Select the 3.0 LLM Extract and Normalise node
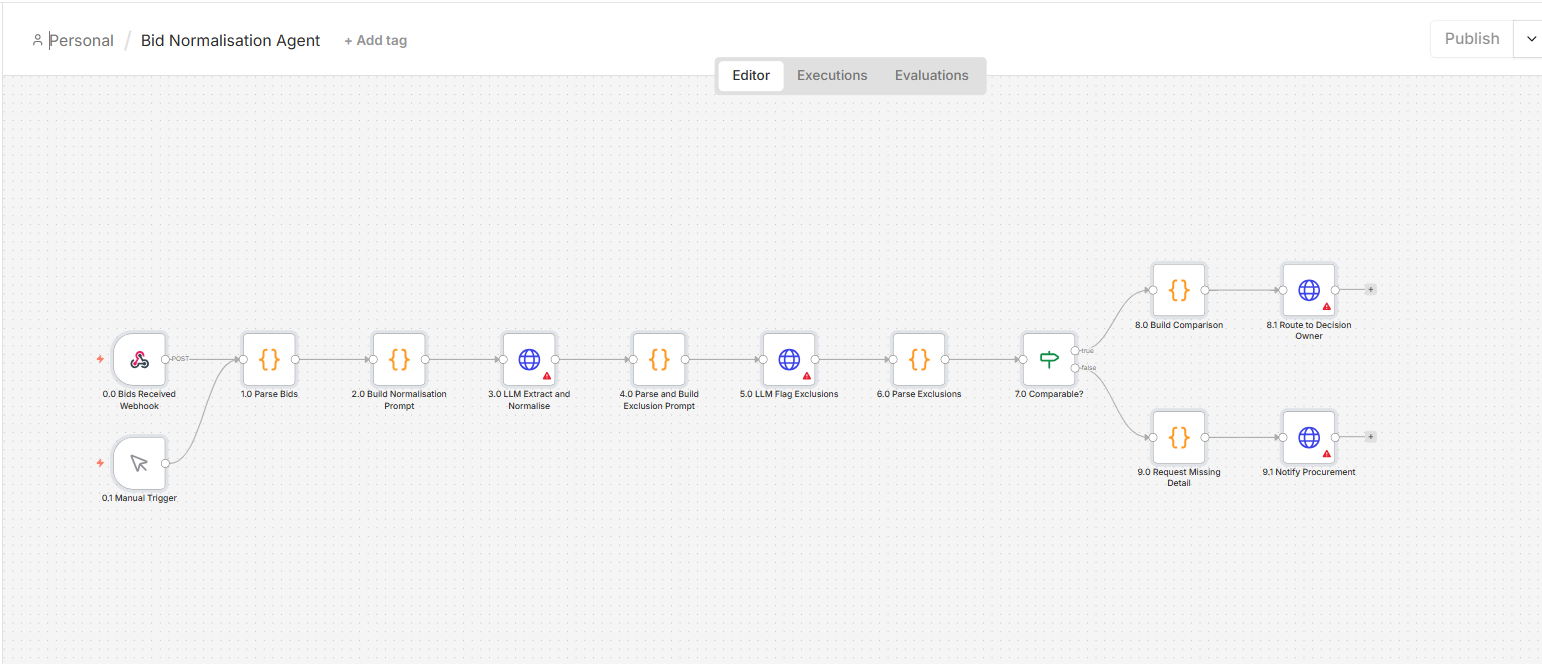Image resolution: width=1542 pixels, height=664 pixels. click(529, 359)
